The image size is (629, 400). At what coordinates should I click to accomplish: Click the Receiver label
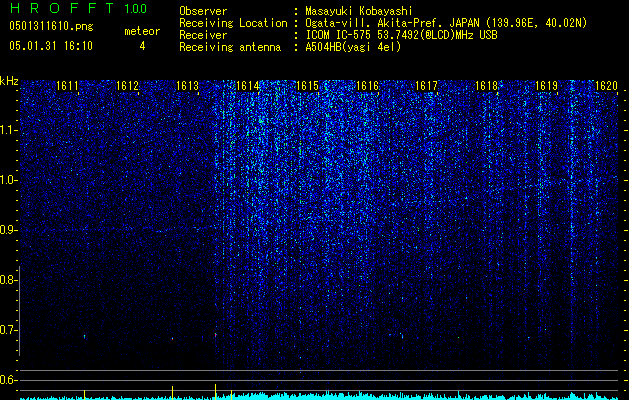coord(203,35)
